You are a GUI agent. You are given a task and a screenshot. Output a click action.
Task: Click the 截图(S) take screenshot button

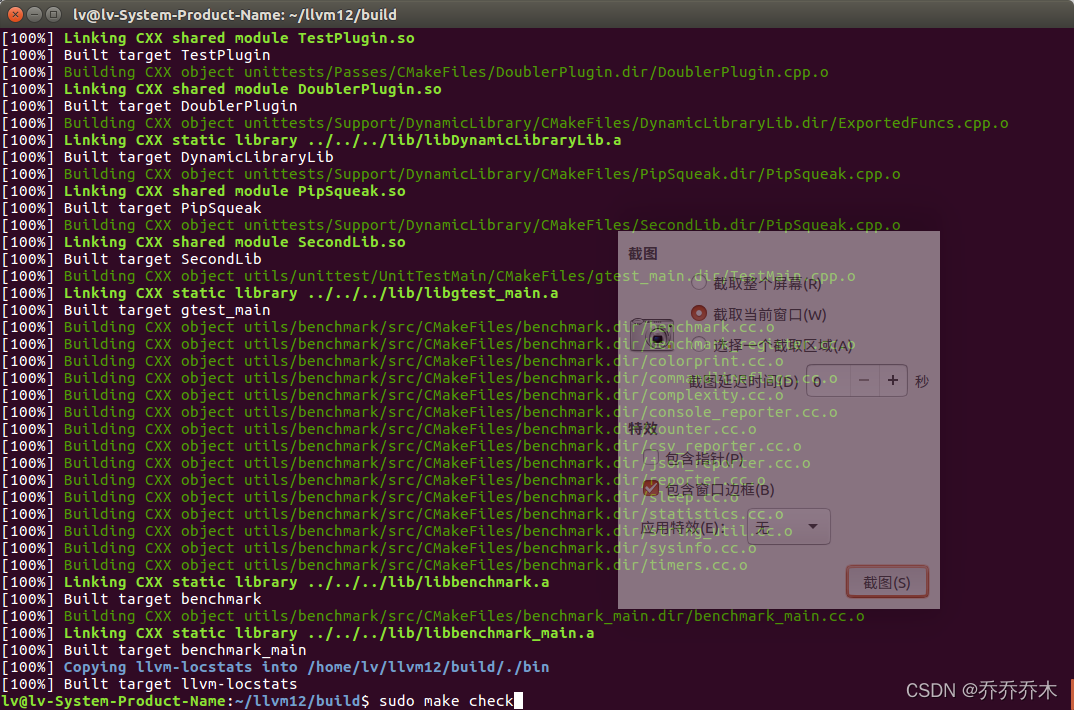[887, 582]
